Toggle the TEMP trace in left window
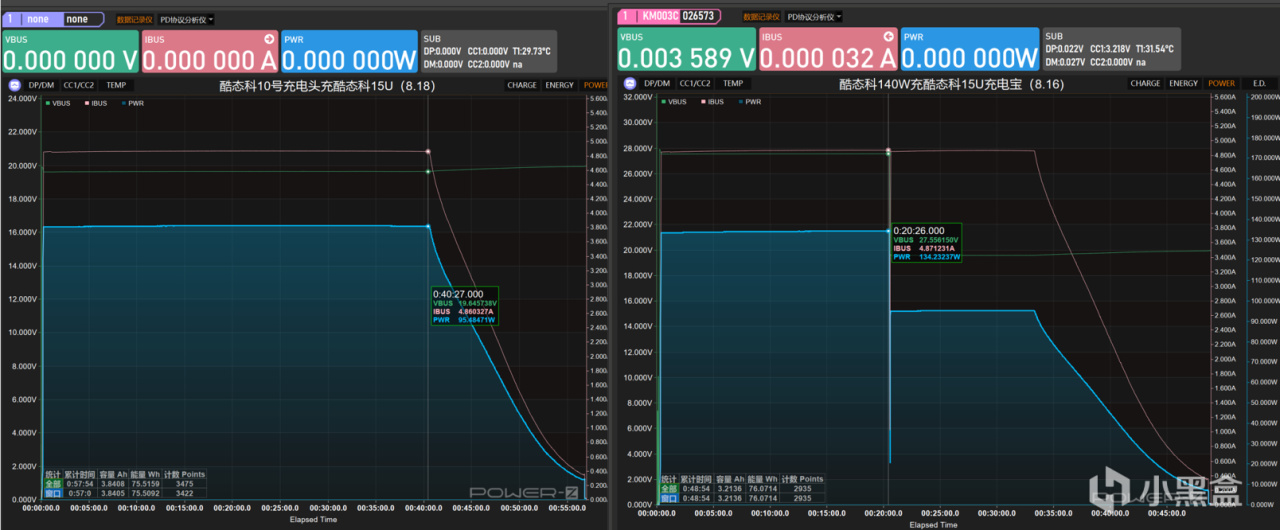The width and height of the screenshot is (1280, 530). click(116, 85)
